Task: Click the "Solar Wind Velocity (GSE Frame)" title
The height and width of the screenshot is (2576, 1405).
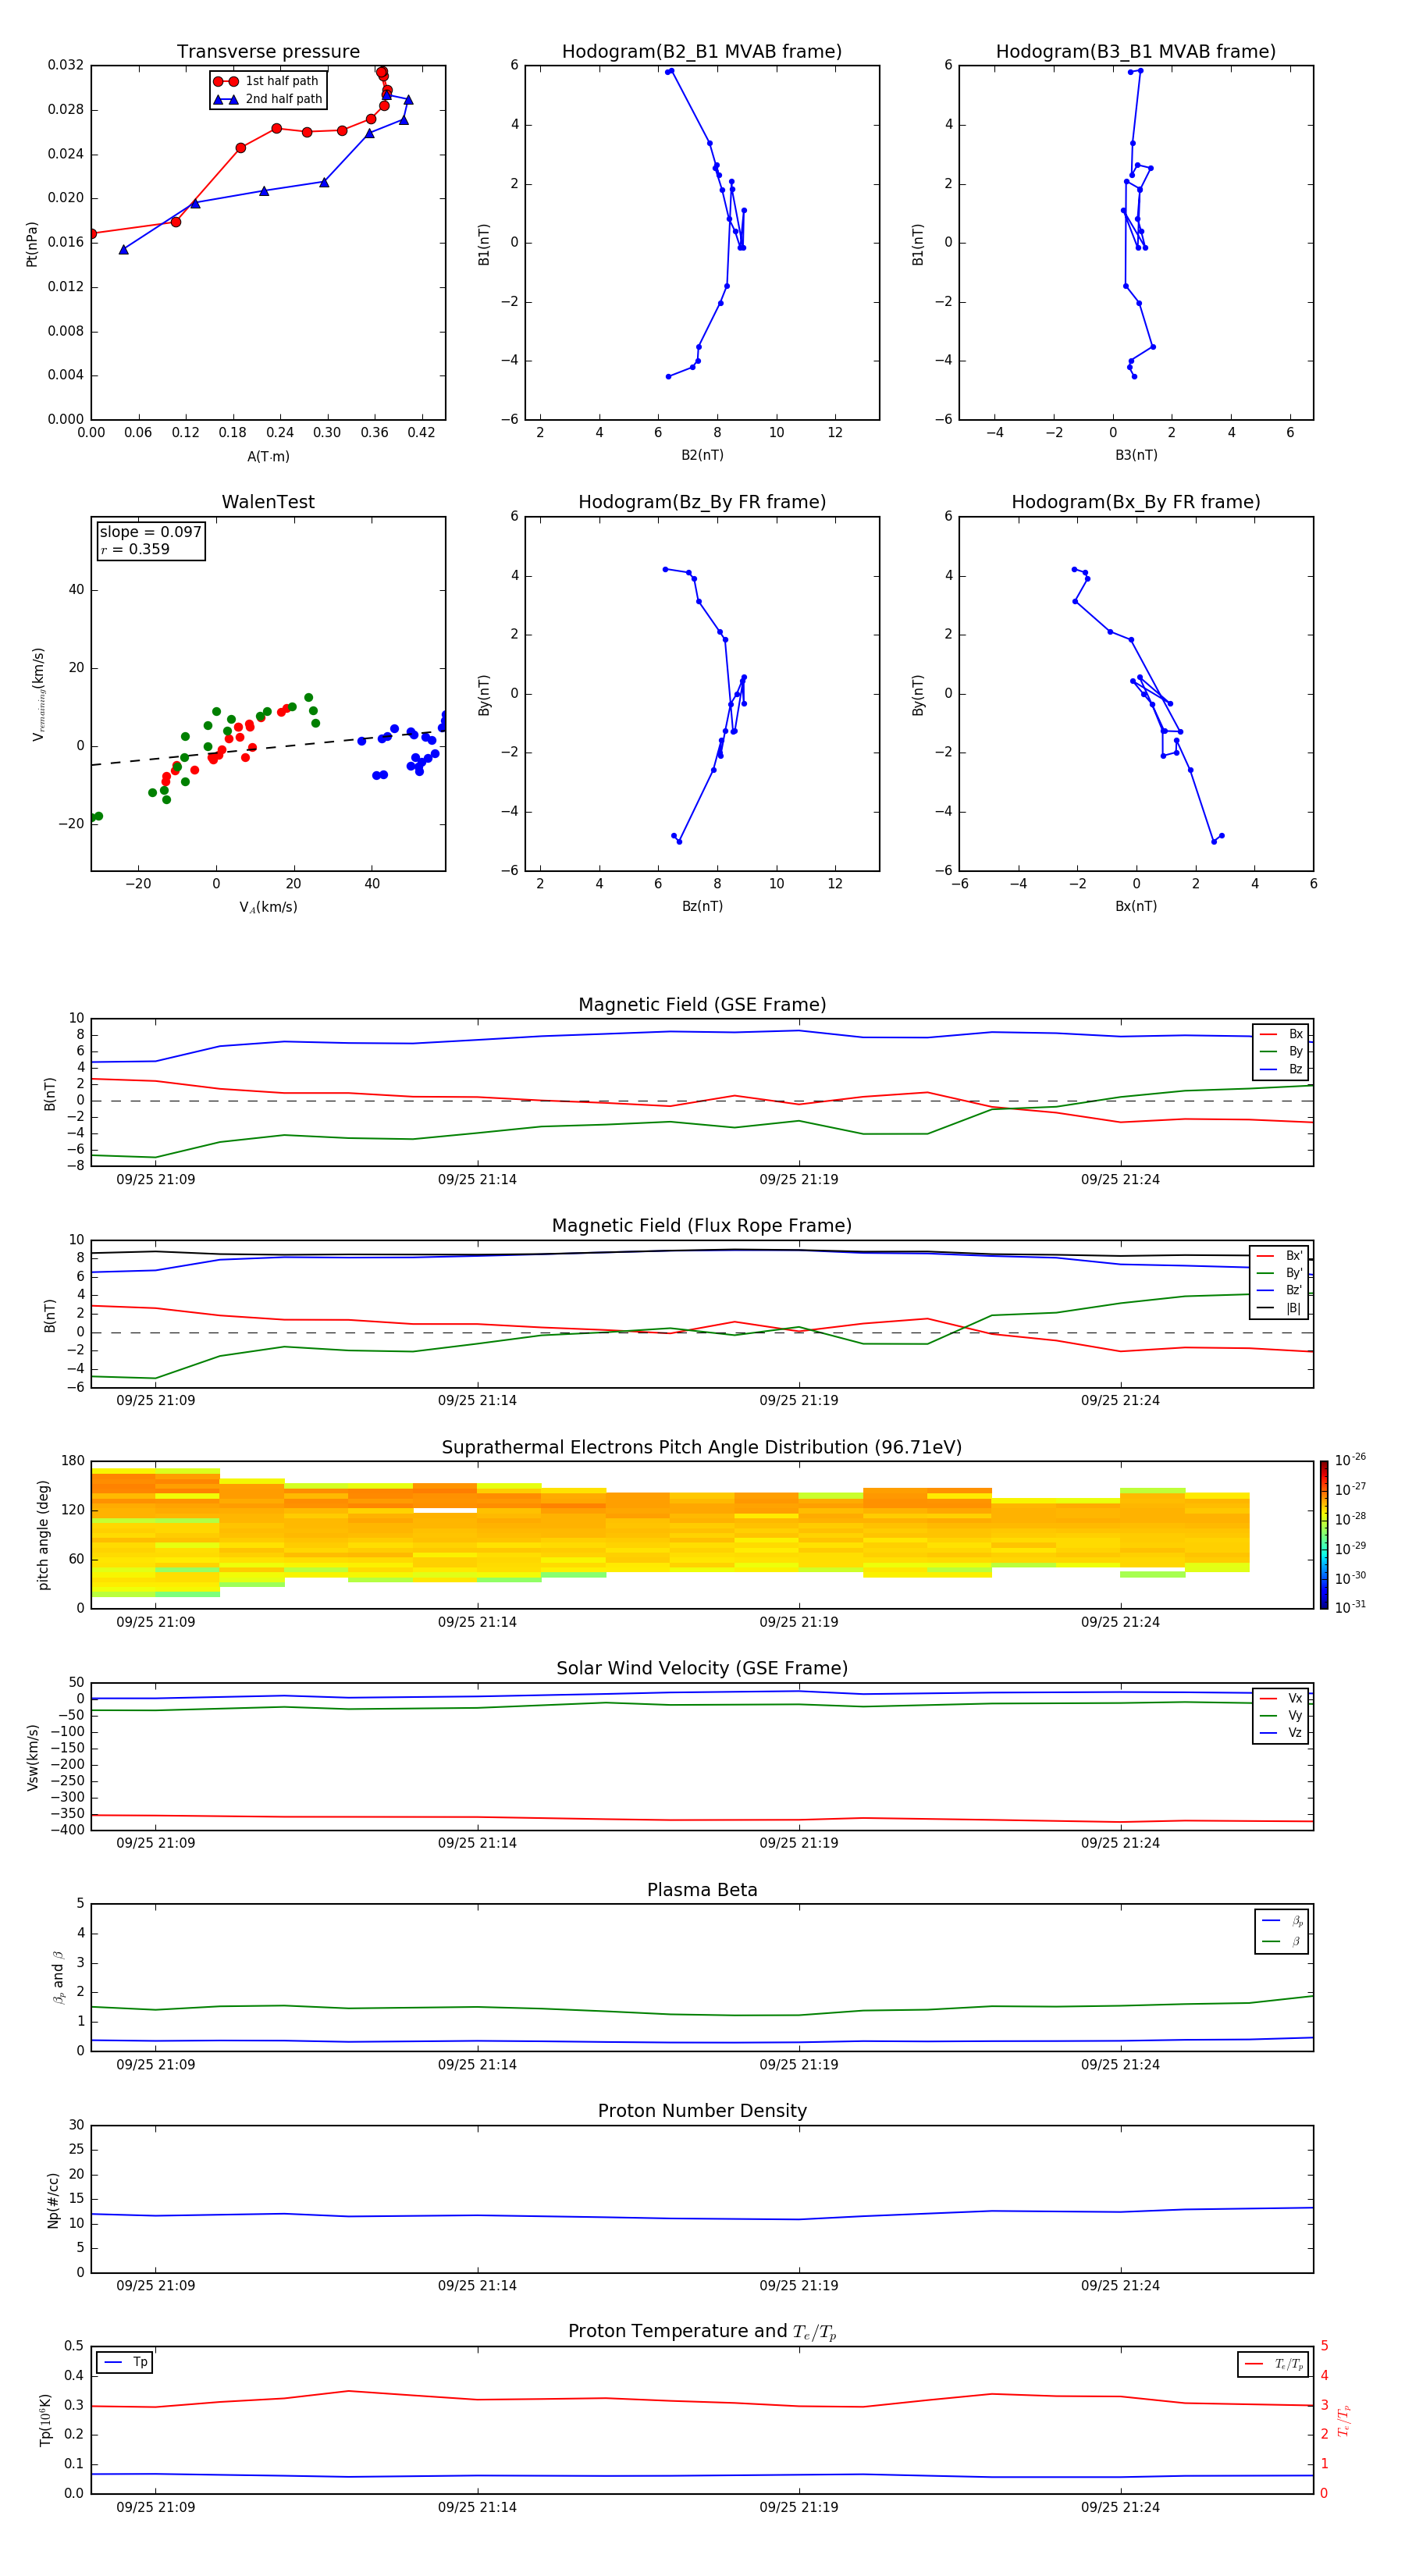Action: click(x=702, y=1669)
